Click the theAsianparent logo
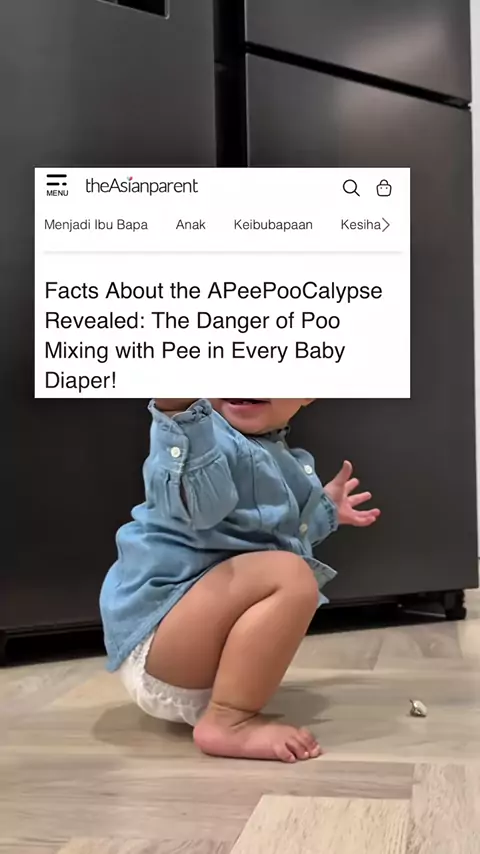This screenshot has width=480, height=854. click(x=142, y=186)
